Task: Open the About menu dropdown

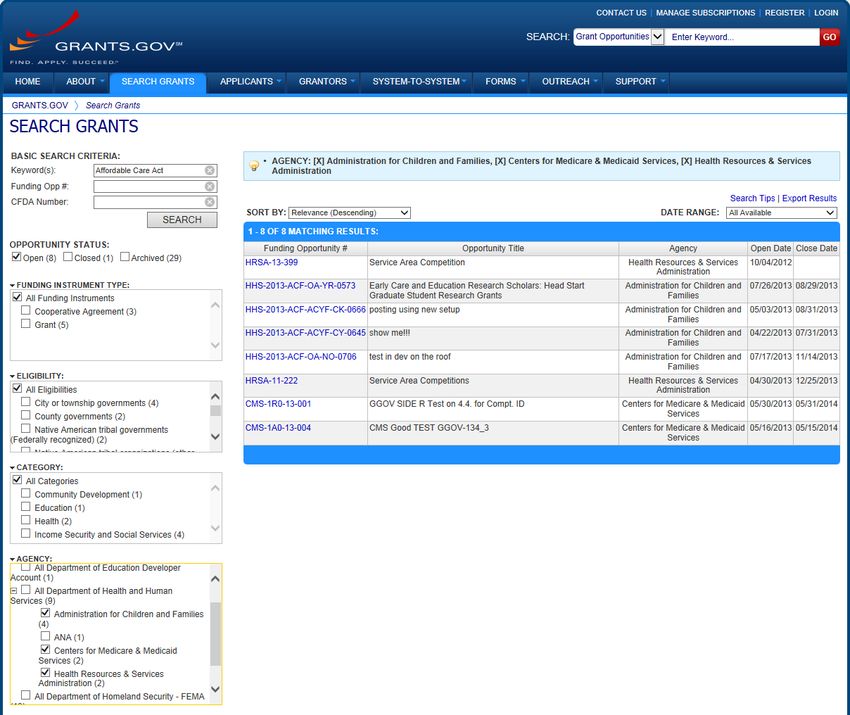Action: [x=84, y=82]
